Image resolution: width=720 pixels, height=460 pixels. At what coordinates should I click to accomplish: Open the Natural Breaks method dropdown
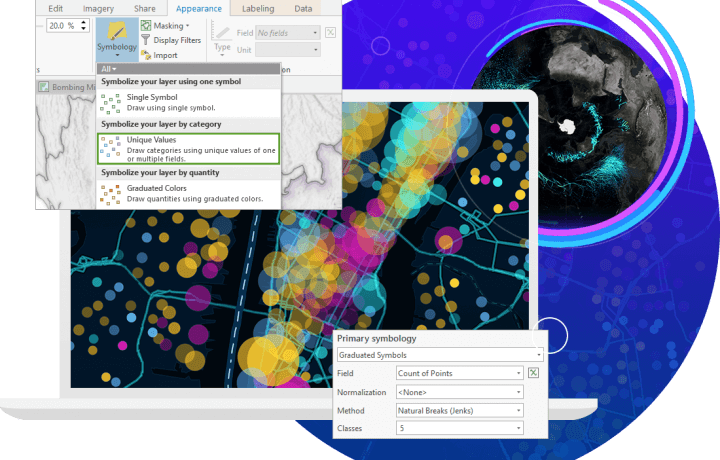(460, 410)
